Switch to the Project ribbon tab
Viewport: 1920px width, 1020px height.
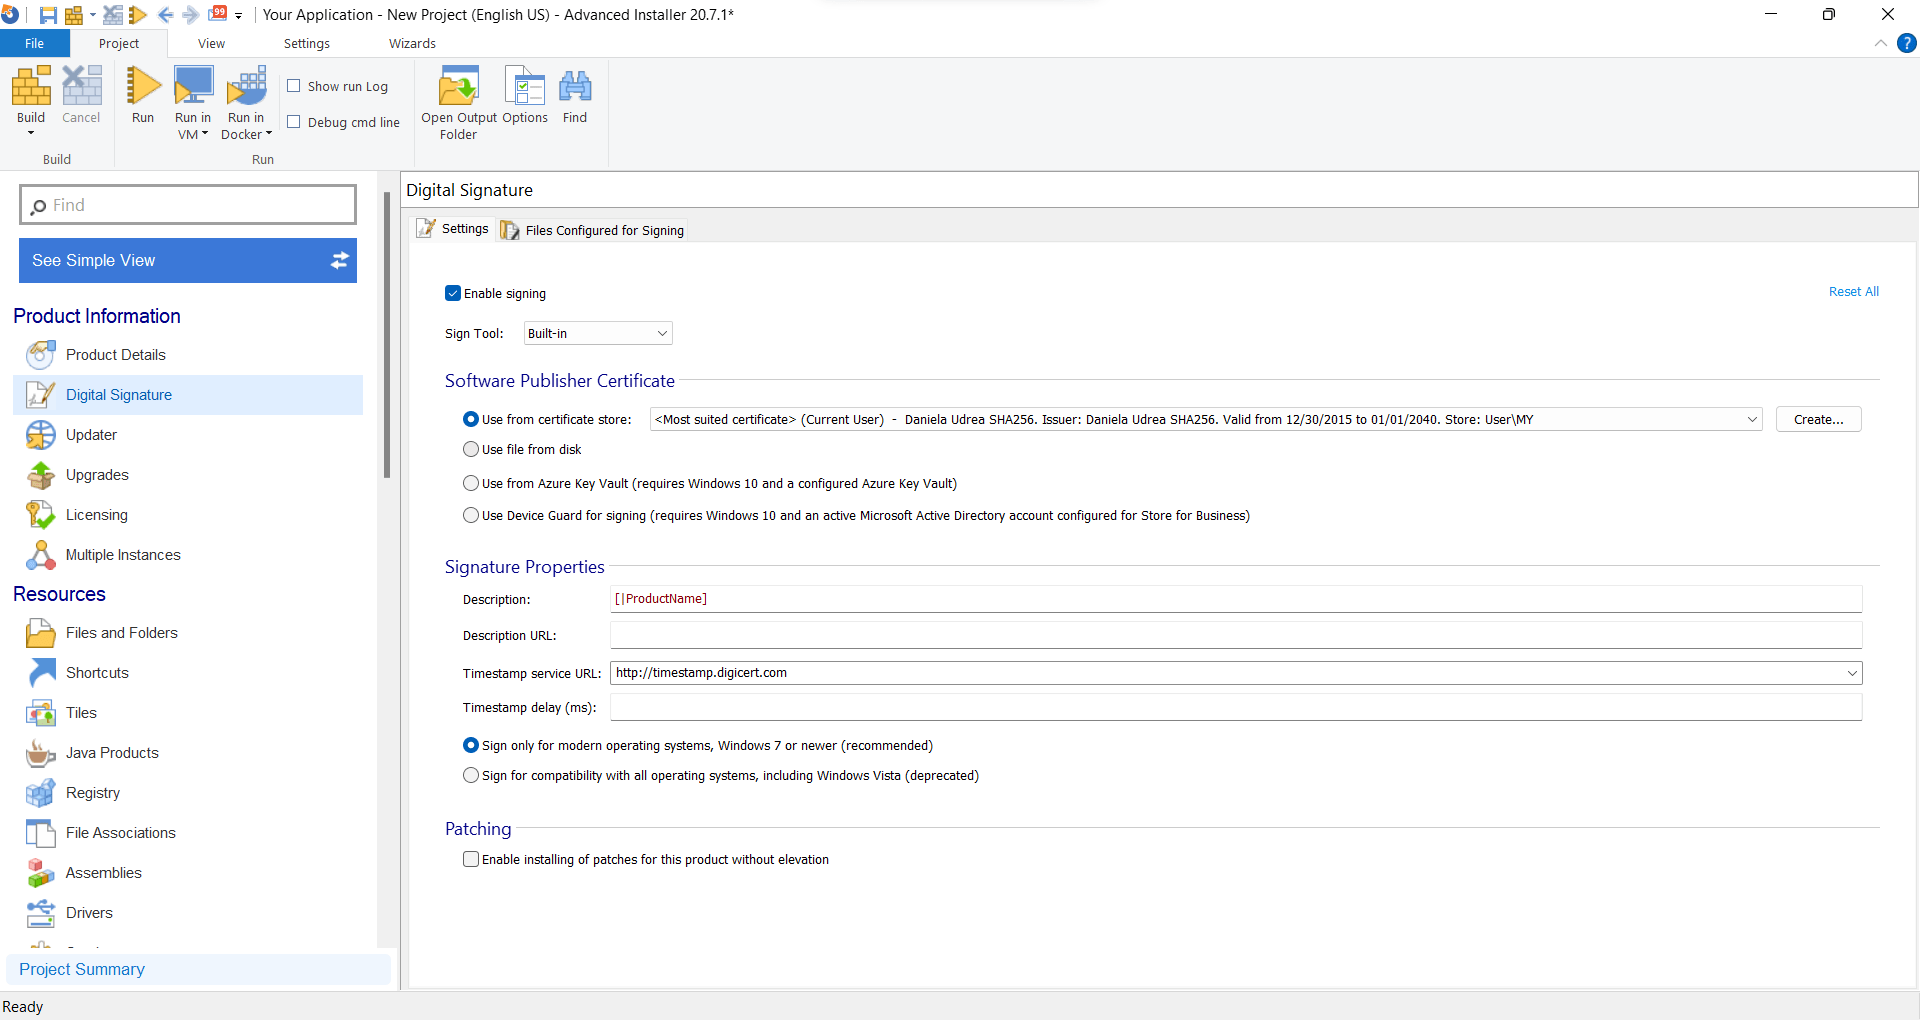119,43
